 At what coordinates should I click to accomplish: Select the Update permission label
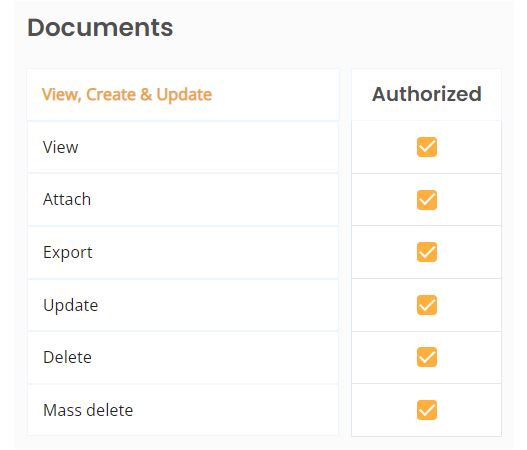[x=71, y=305]
